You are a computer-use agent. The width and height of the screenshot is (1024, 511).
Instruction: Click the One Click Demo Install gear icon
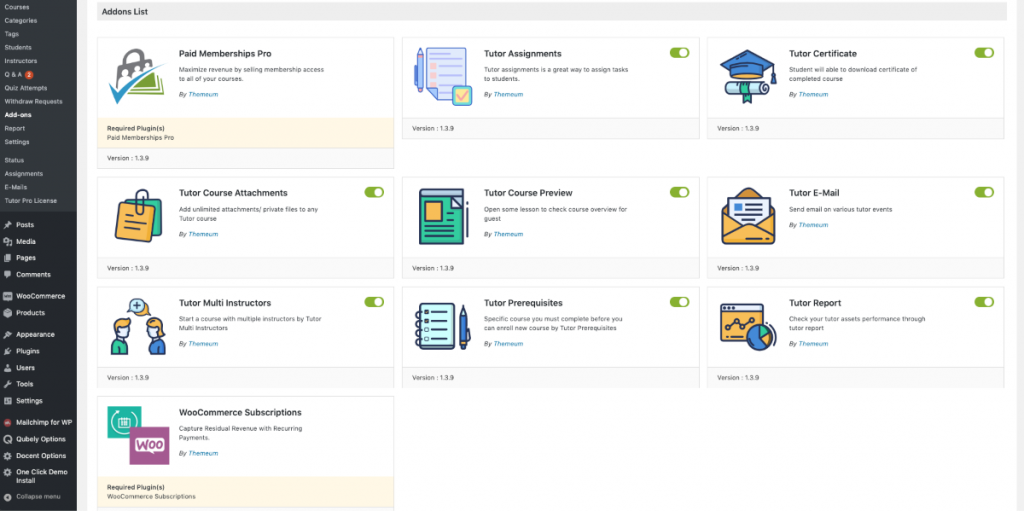tap(8, 472)
